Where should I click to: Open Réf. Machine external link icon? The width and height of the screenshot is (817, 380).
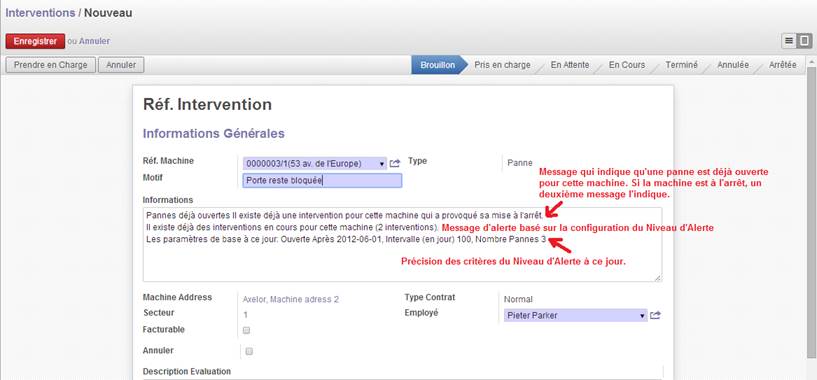pos(394,164)
